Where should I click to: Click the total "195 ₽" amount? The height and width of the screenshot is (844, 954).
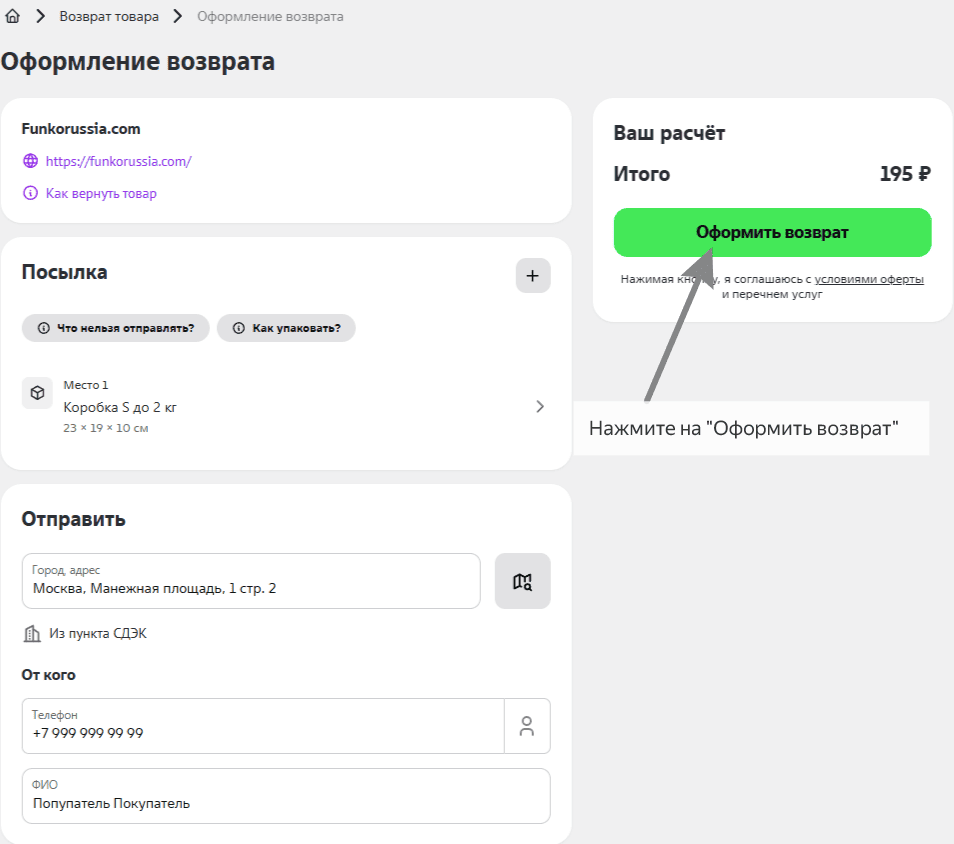(905, 174)
